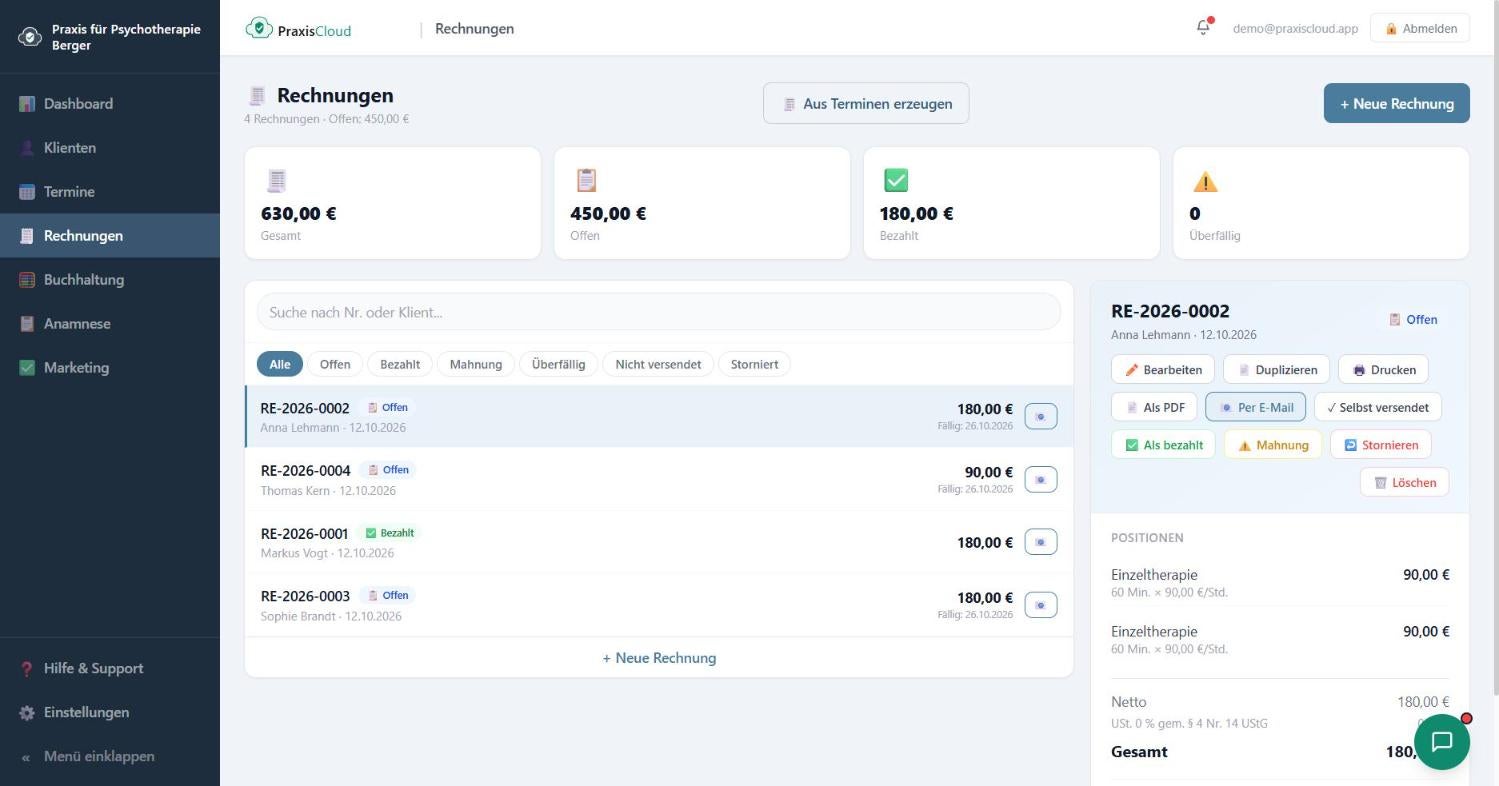Click Duplizieren button
The height and width of the screenshot is (786, 1499).
1276,370
